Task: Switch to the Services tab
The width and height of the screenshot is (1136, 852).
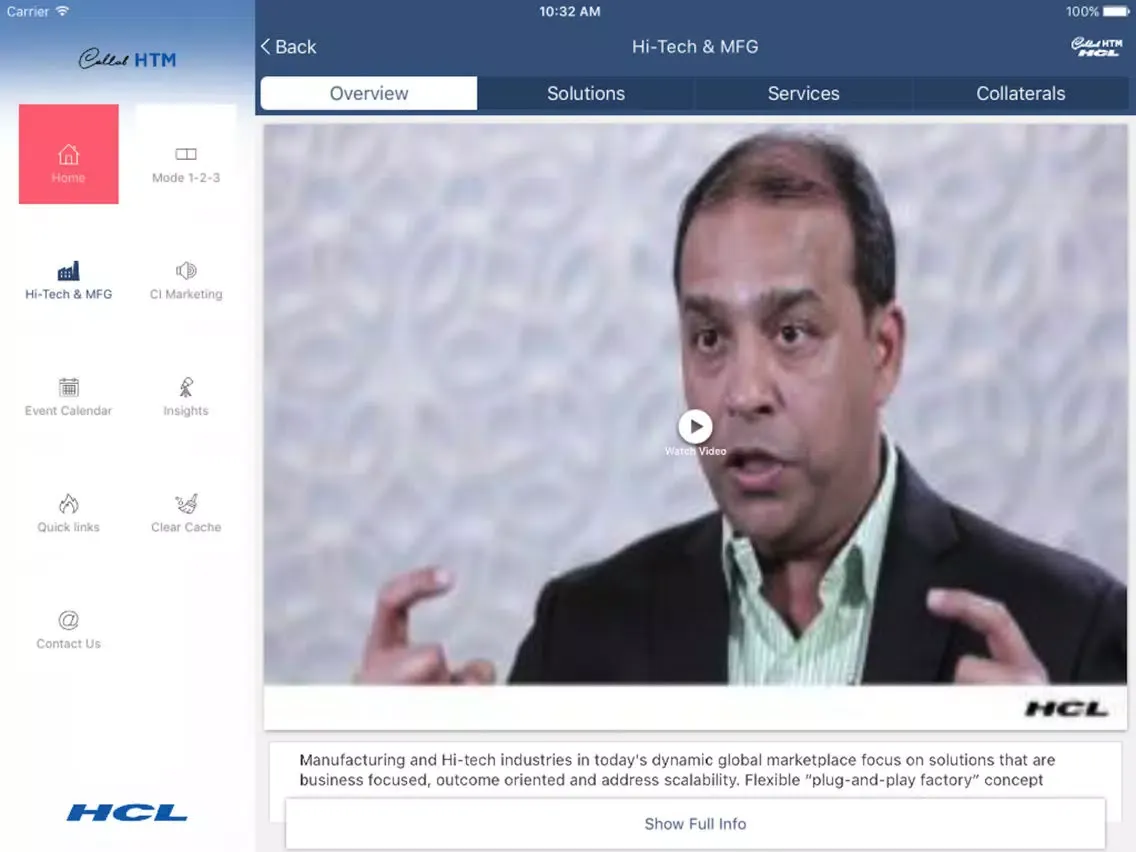Action: click(x=803, y=94)
